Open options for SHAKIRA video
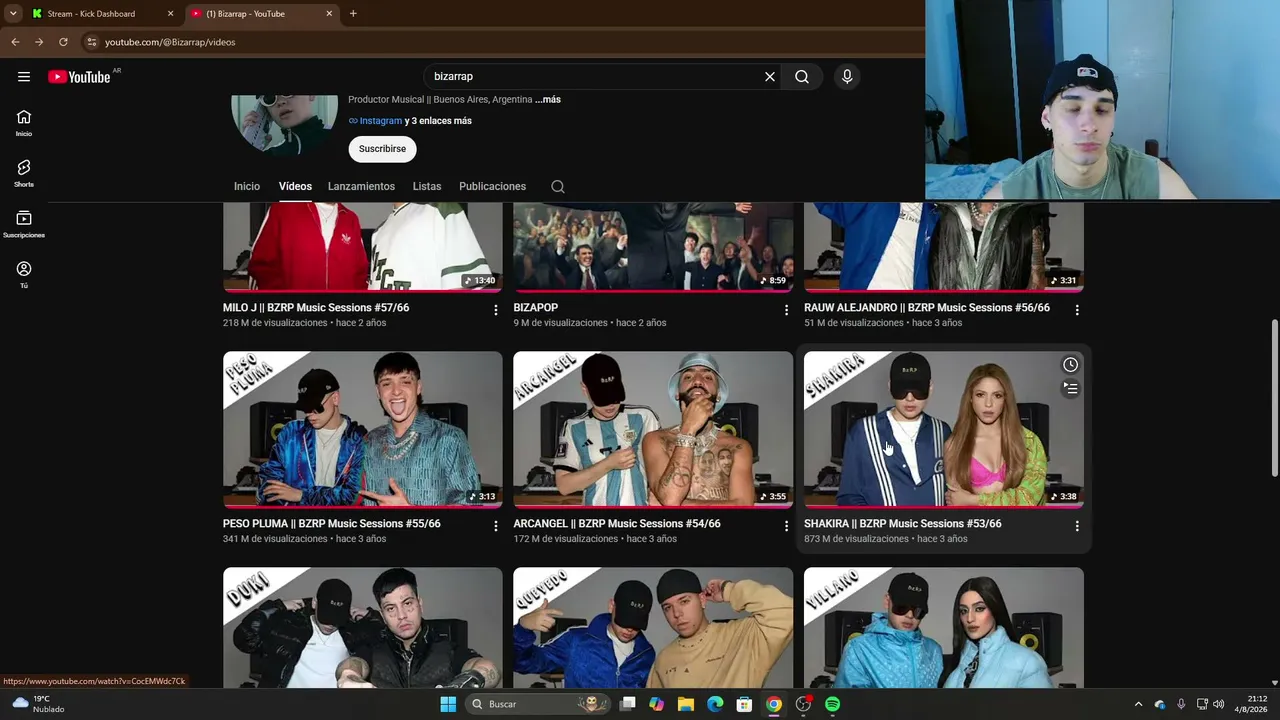This screenshot has height=720, width=1280. 1077,526
